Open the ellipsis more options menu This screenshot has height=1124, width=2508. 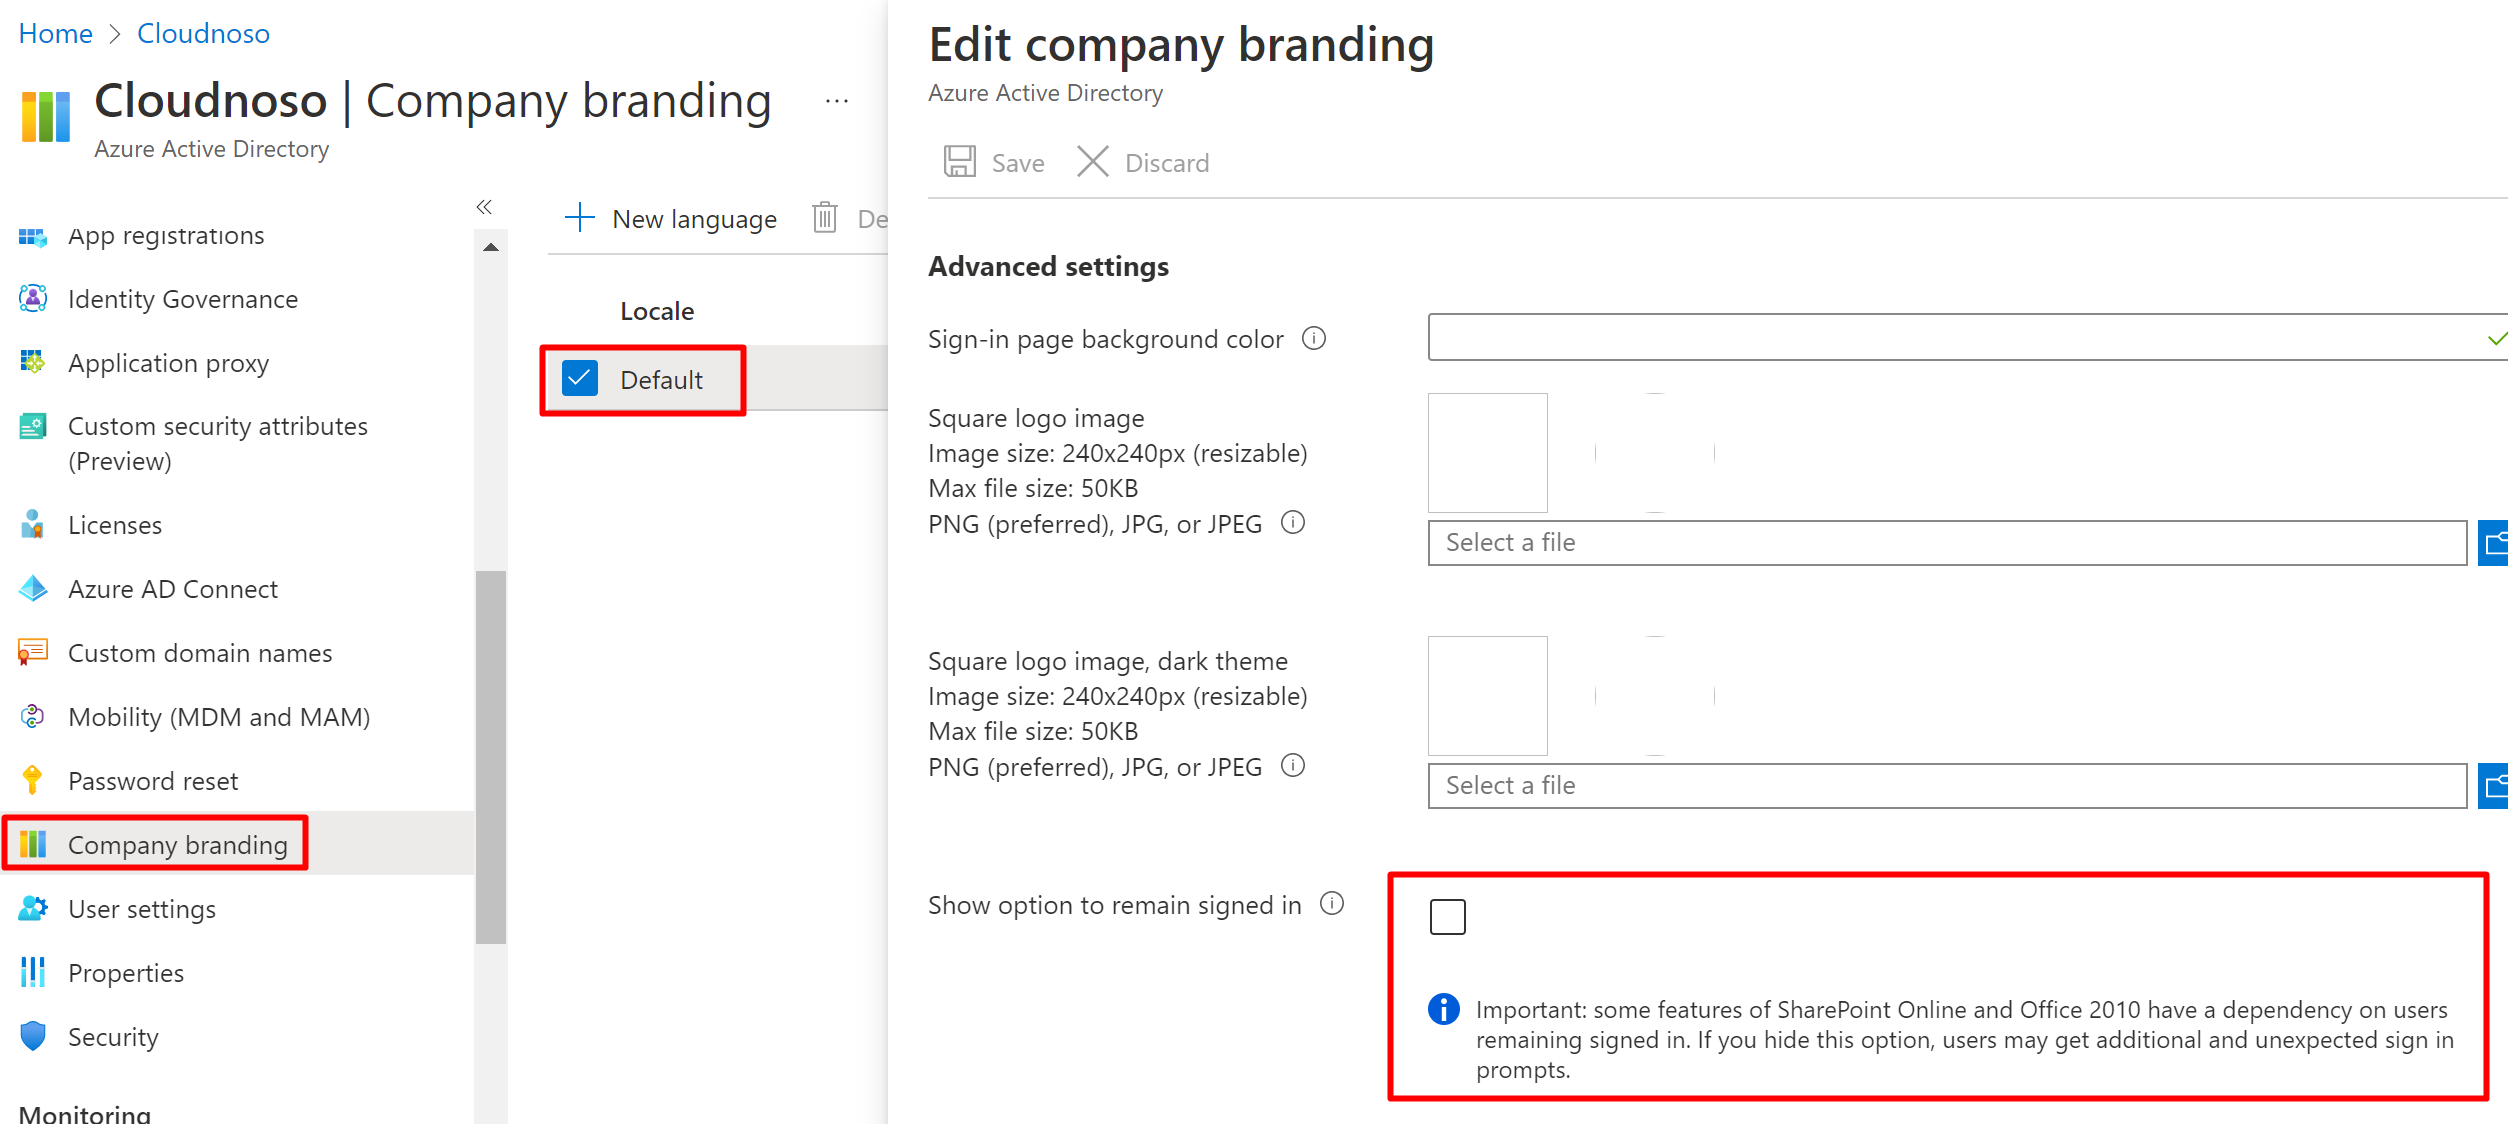coord(837,101)
